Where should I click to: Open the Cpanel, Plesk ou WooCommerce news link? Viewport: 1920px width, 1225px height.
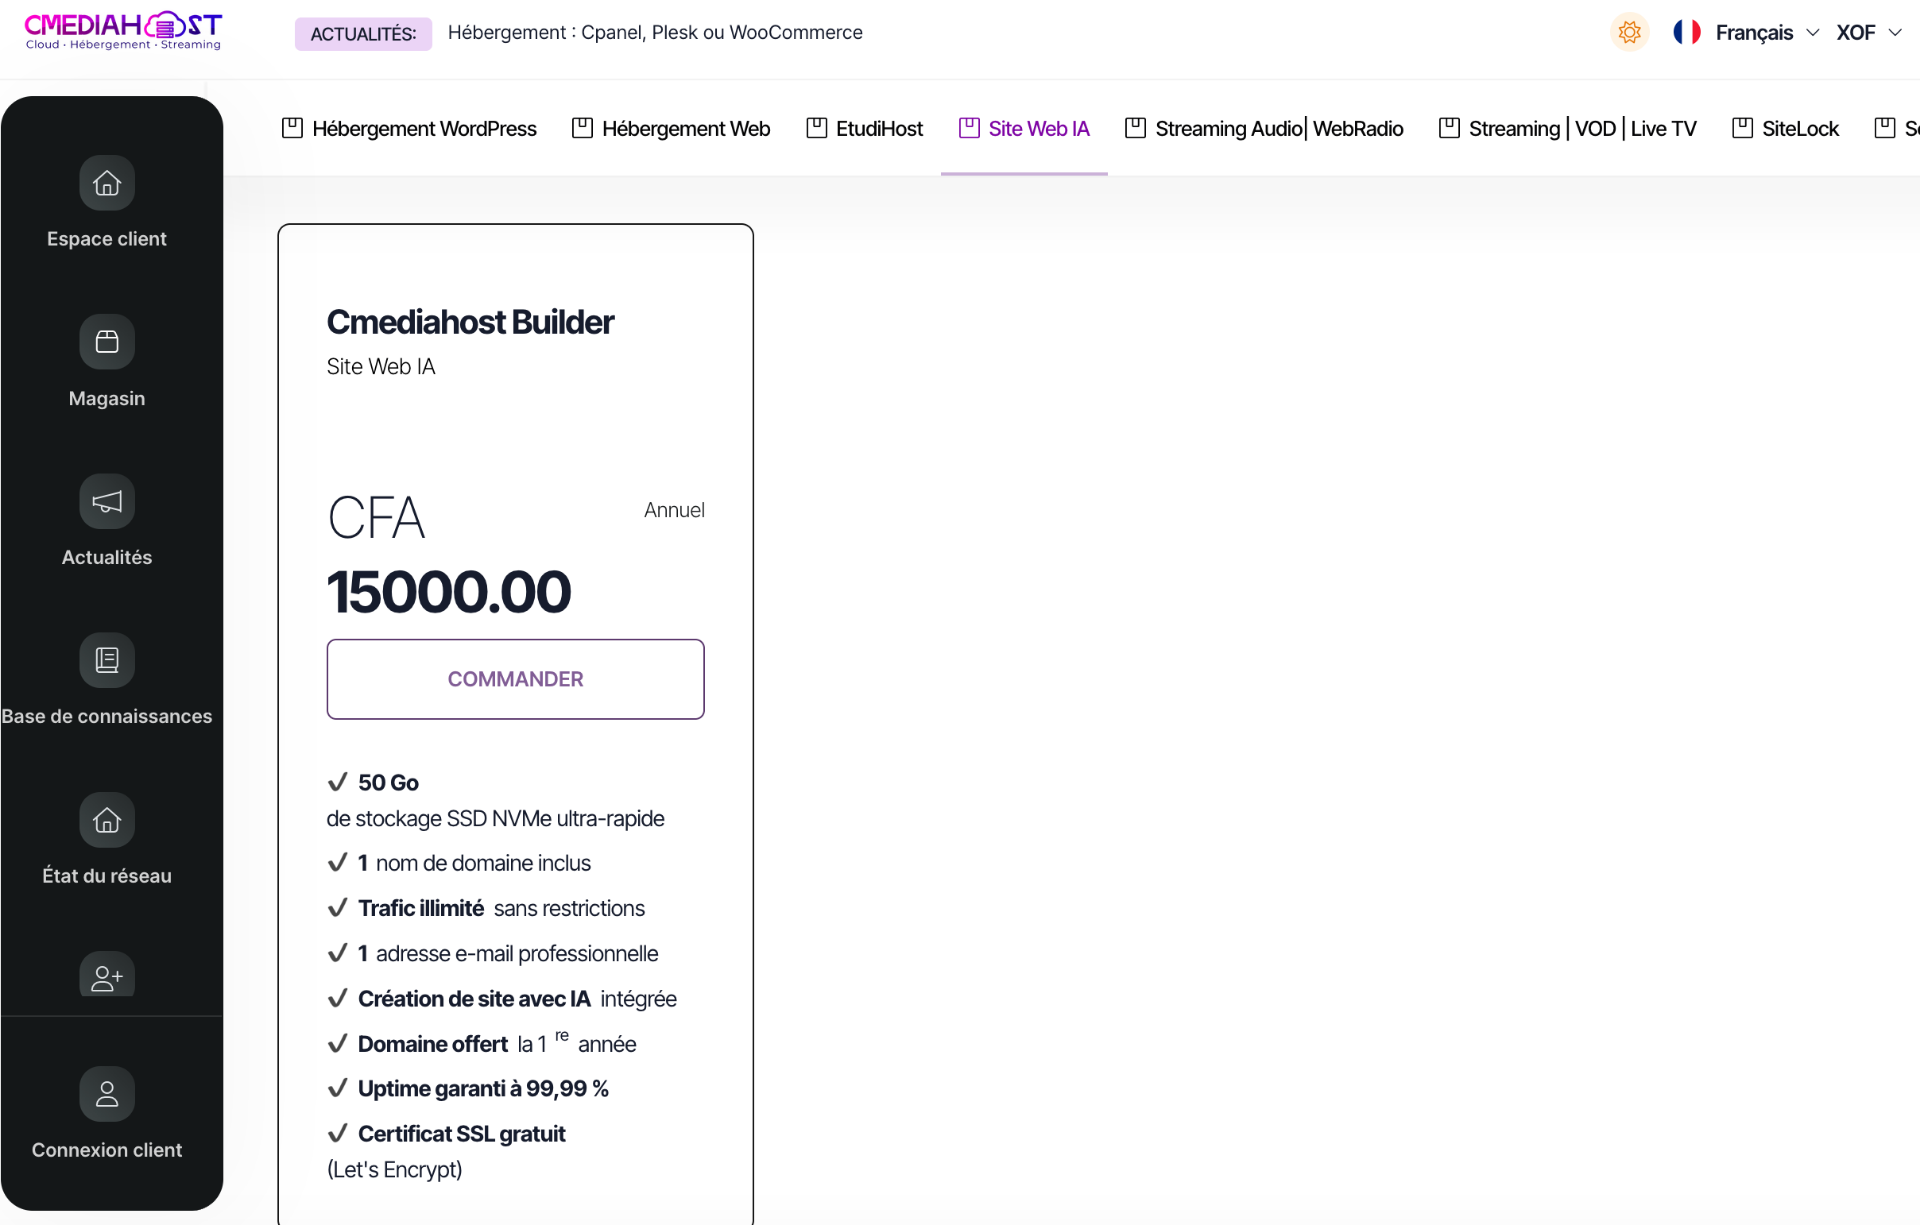tap(655, 32)
